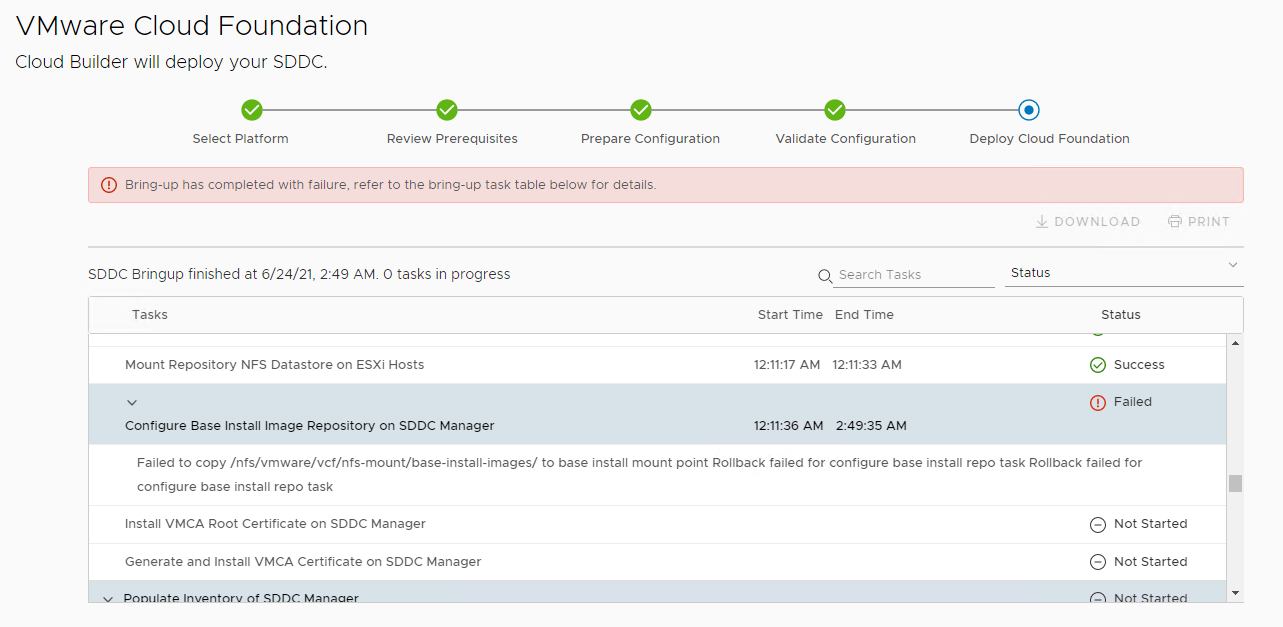Click the 12:11:17 AM start time cell
This screenshot has height=627, width=1283.
tap(787, 365)
